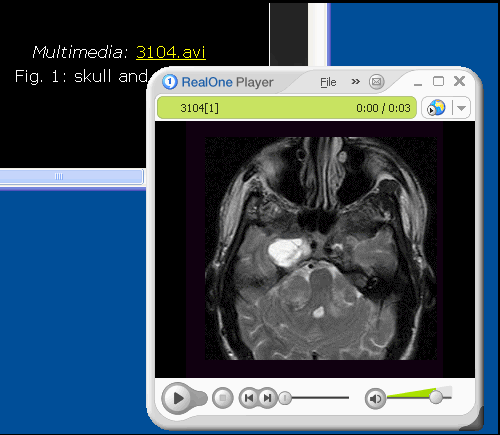Minimize the RealOne Player window
This screenshot has width=500, height=435.
[418, 83]
